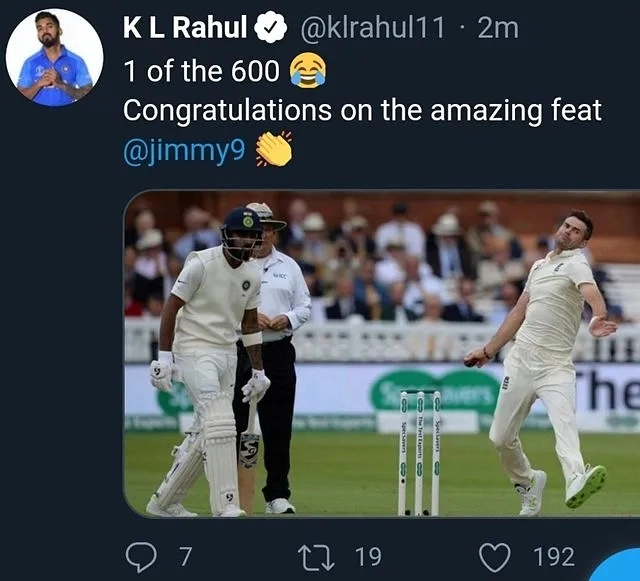The width and height of the screenshot is (640, 581).
Task: Open the attached cricket match photo
Action: click(x=381, y=353)
